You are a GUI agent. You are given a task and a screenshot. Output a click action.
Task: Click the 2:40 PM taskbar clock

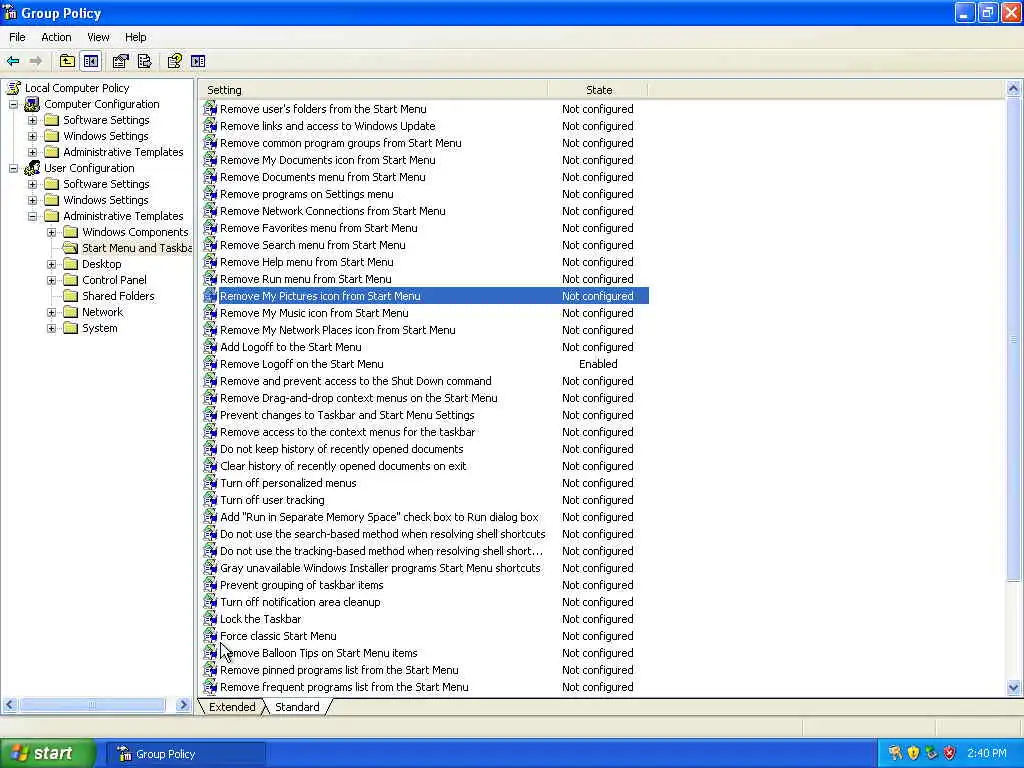click(987, 753)
